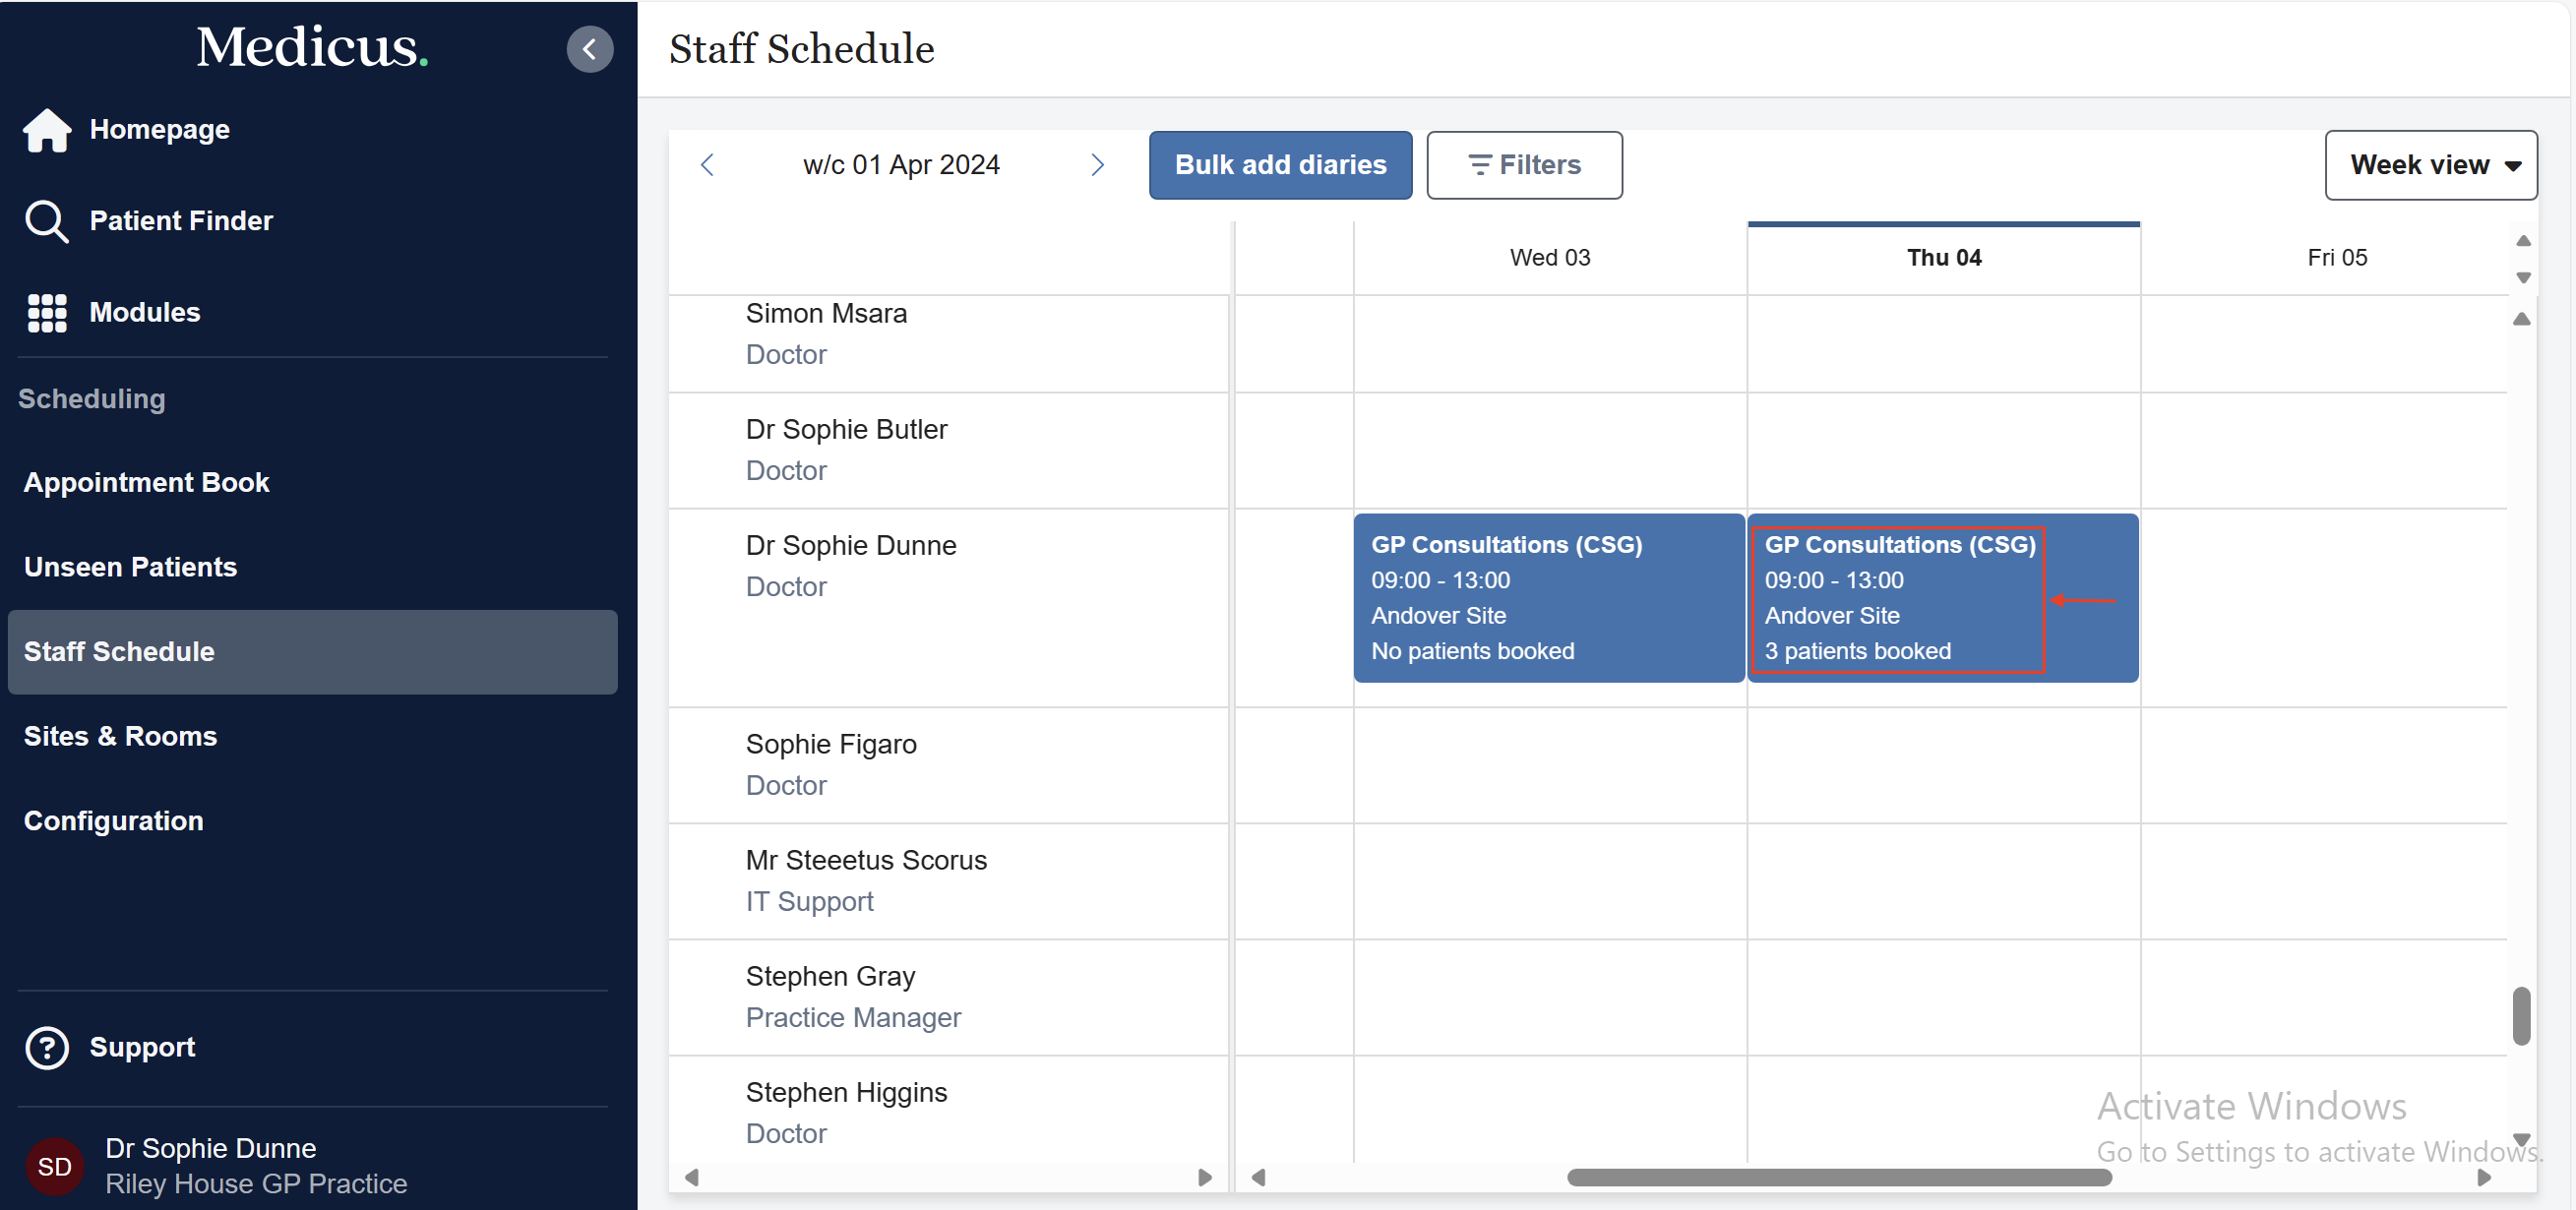The image size is (2576, 1210).
Task: Click the horizontal scrollbar under the calendar
Action: point(1838,1178)
